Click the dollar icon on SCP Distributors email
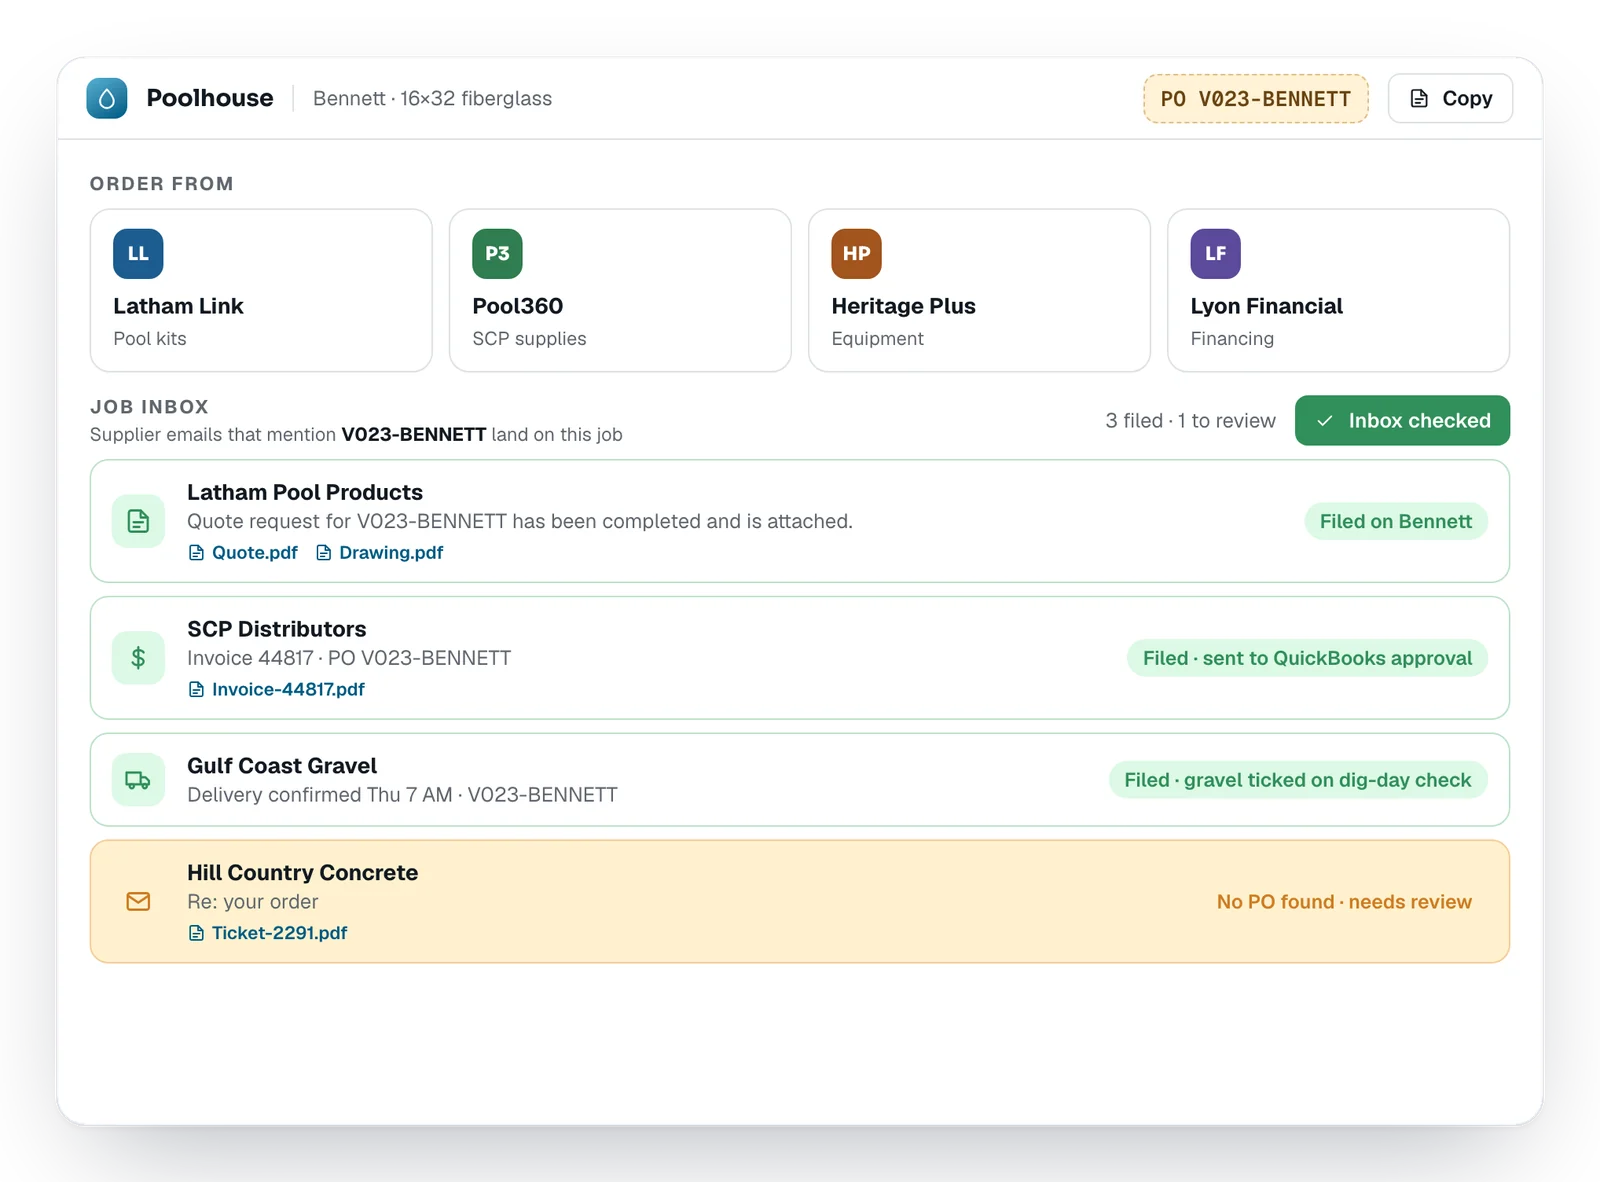Screen dimensions: 1600x1182 (x=138, y=658)
